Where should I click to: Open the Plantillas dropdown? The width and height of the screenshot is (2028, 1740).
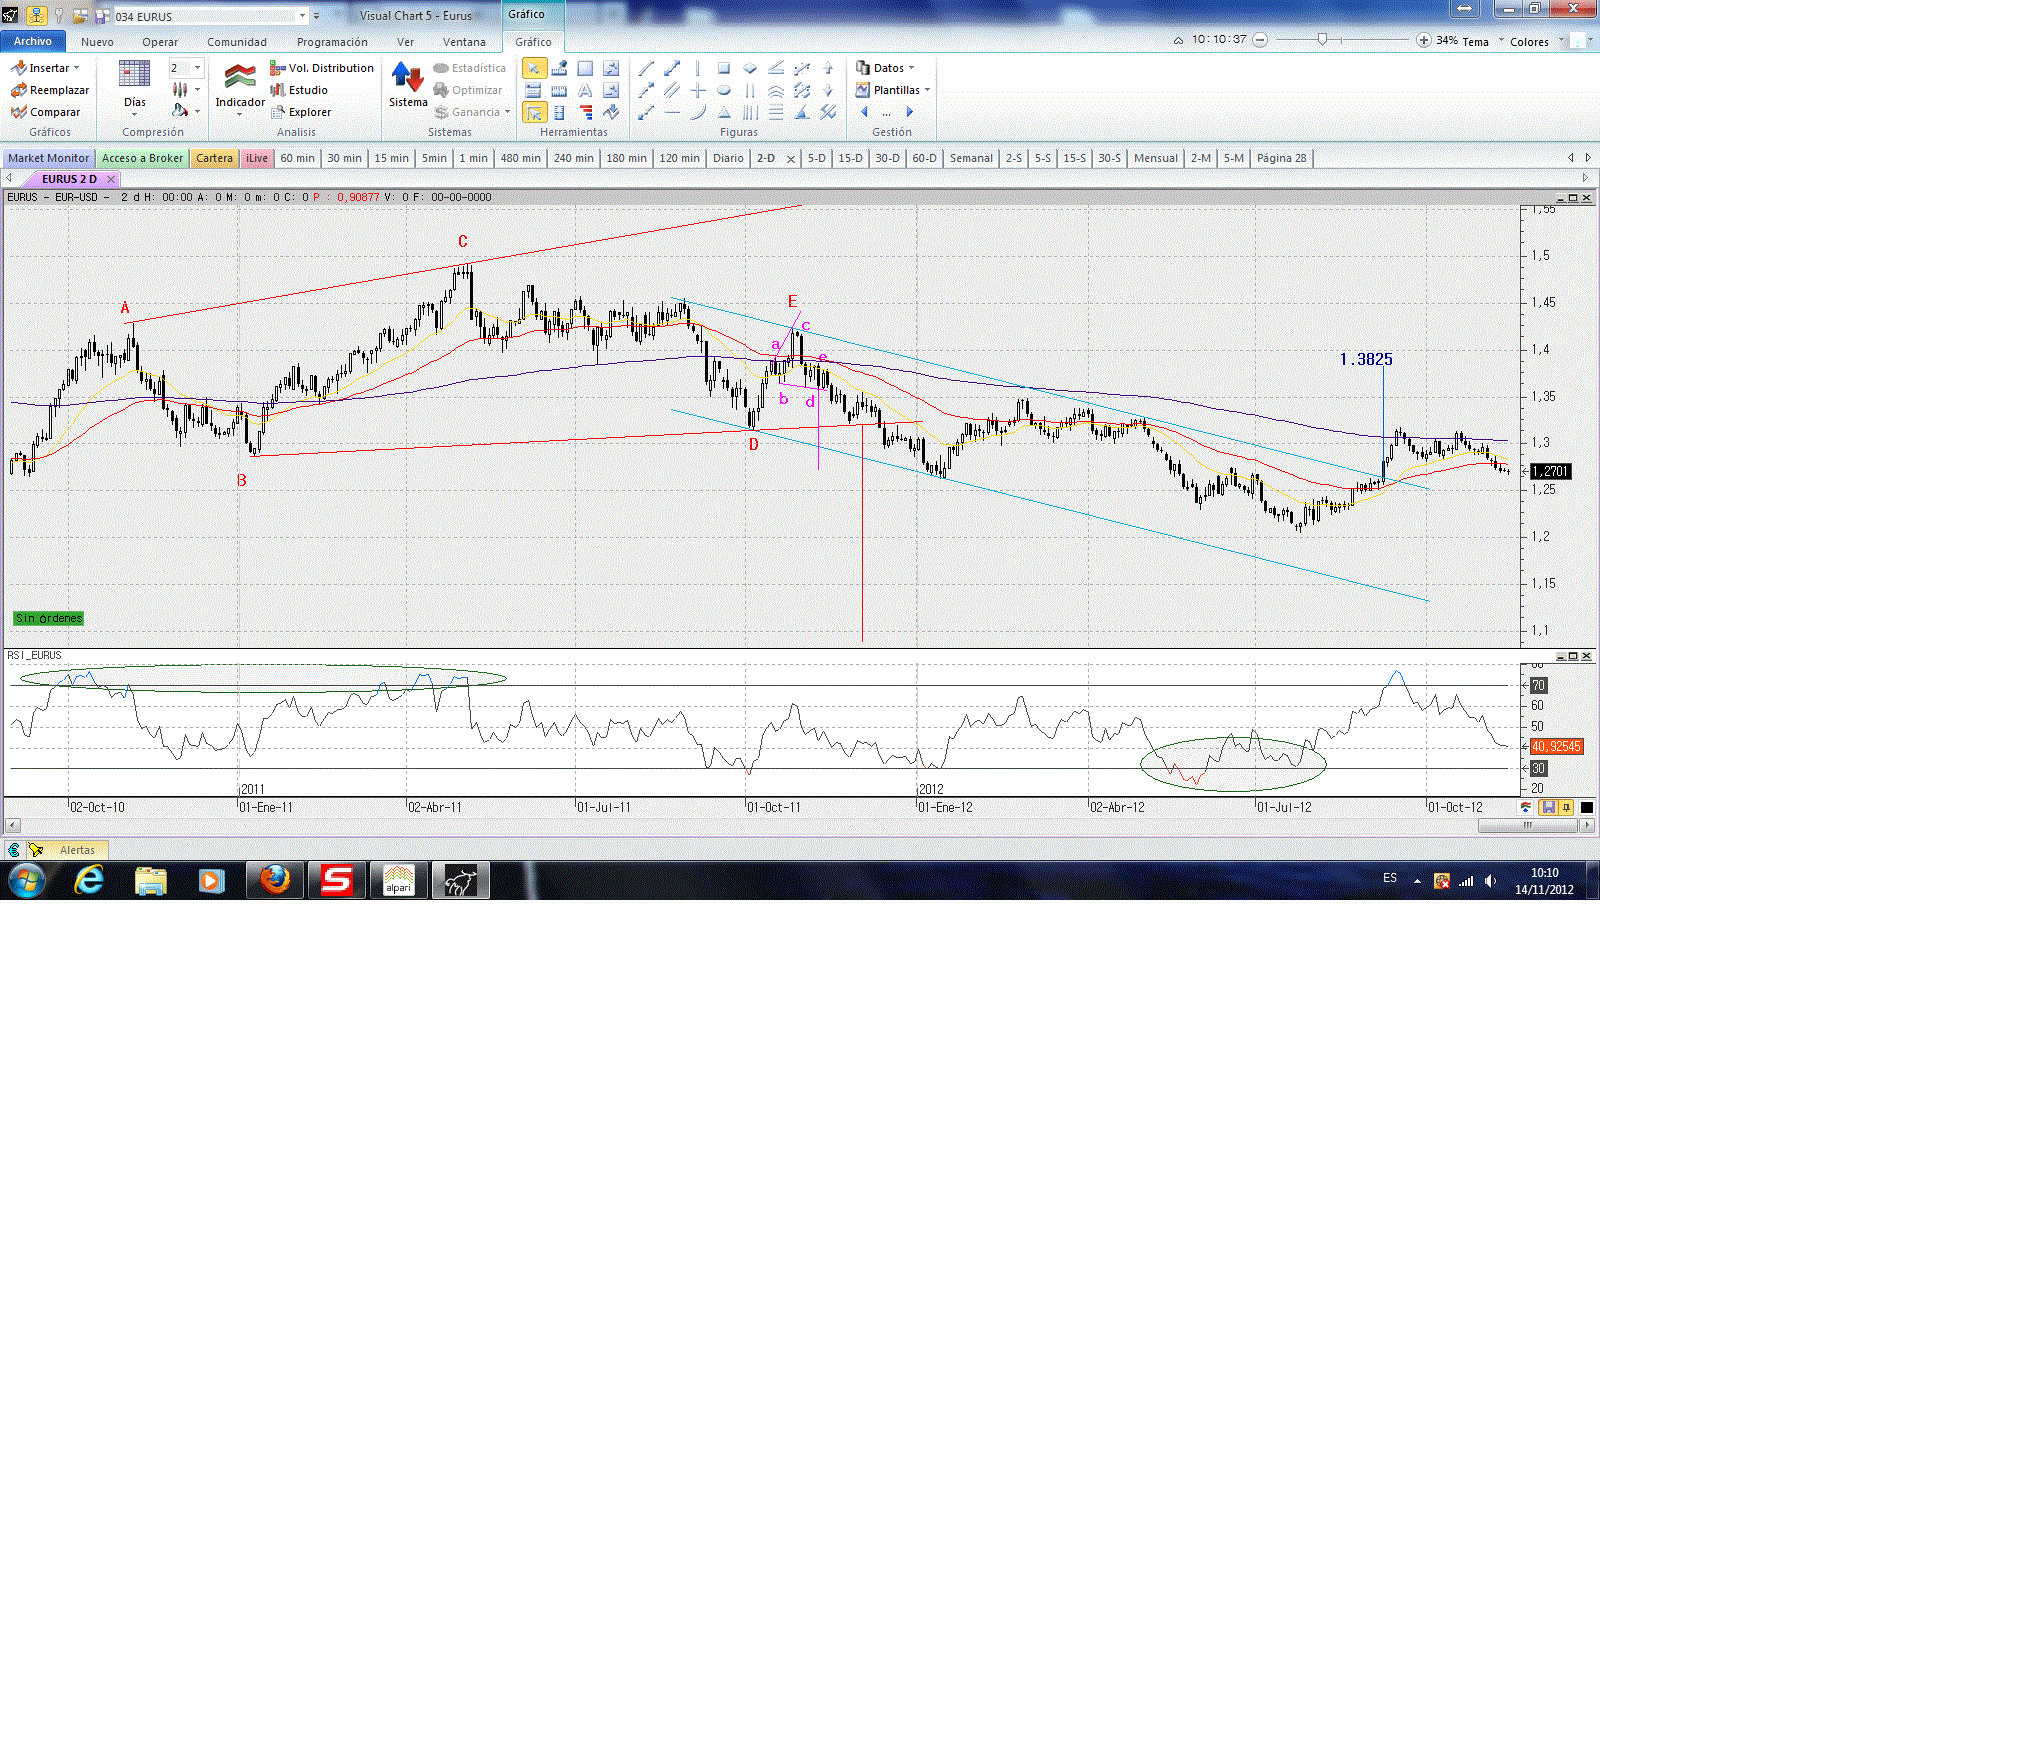(895, 90)
